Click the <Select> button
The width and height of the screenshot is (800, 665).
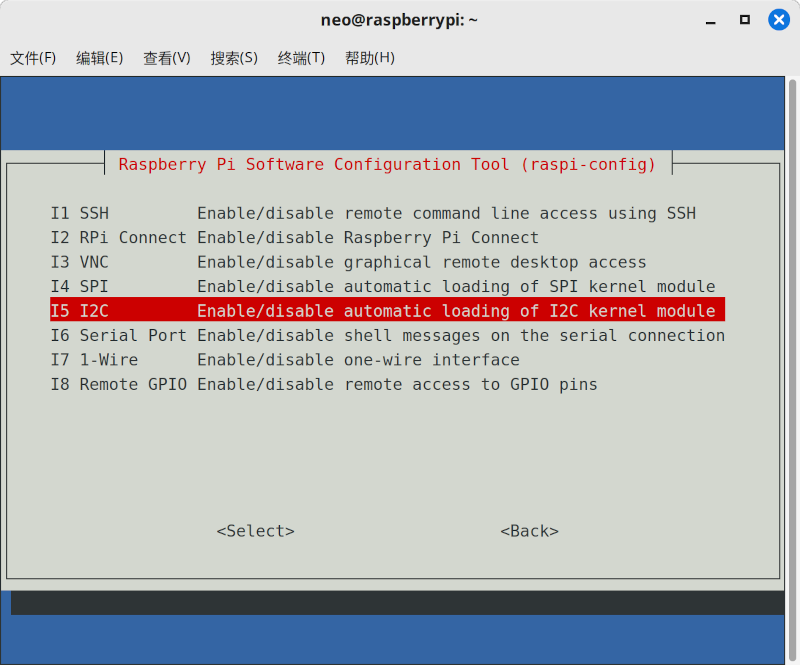coord(256,531)
